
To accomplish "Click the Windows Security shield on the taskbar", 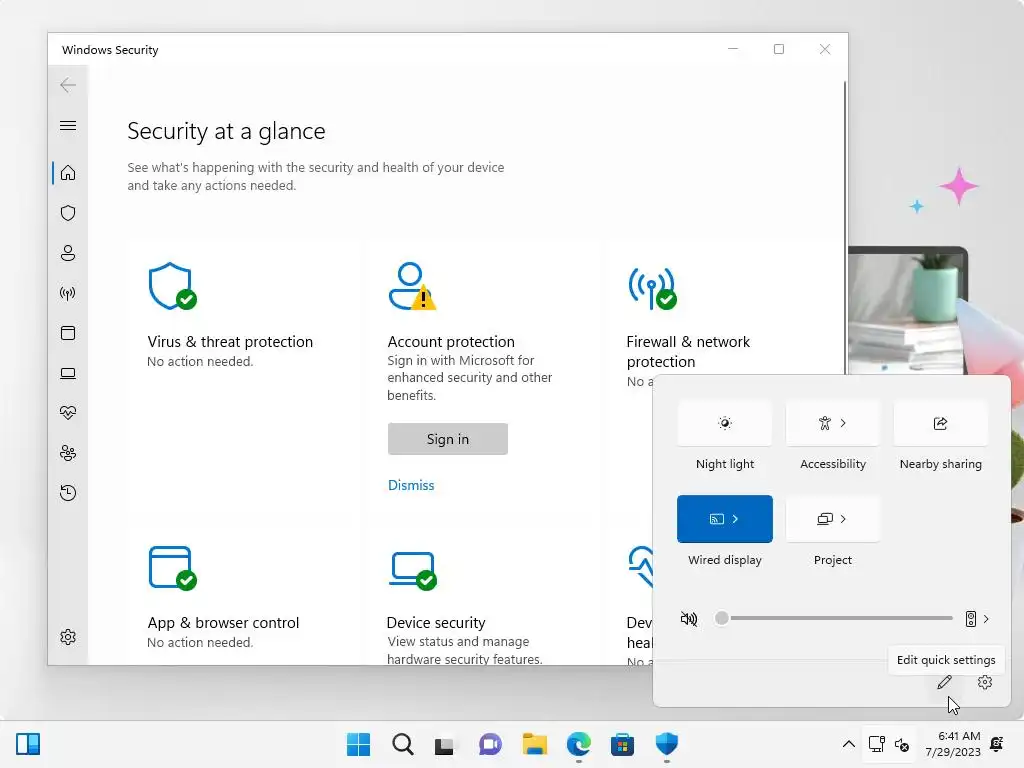I will pyautogui.click(x=667, y=744).
